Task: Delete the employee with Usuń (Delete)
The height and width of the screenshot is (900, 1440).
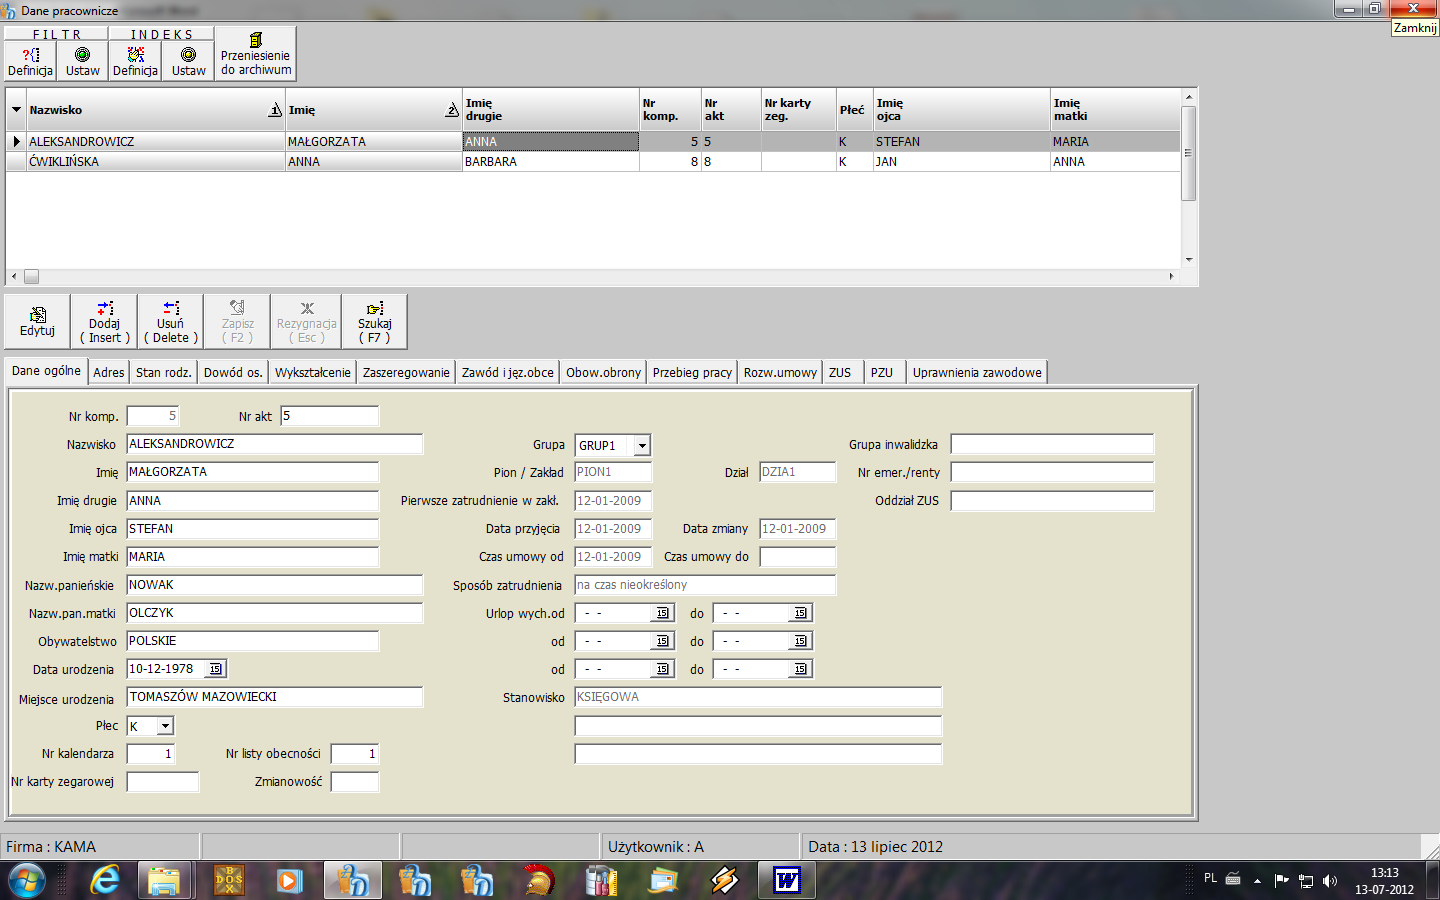Action: pos(171,321)
